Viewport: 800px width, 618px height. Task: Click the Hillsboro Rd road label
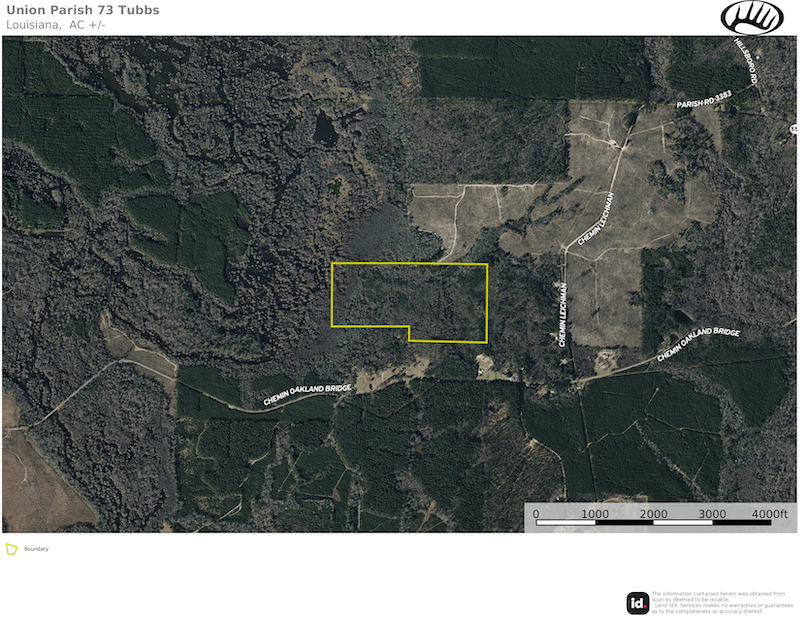coord(745,61)
